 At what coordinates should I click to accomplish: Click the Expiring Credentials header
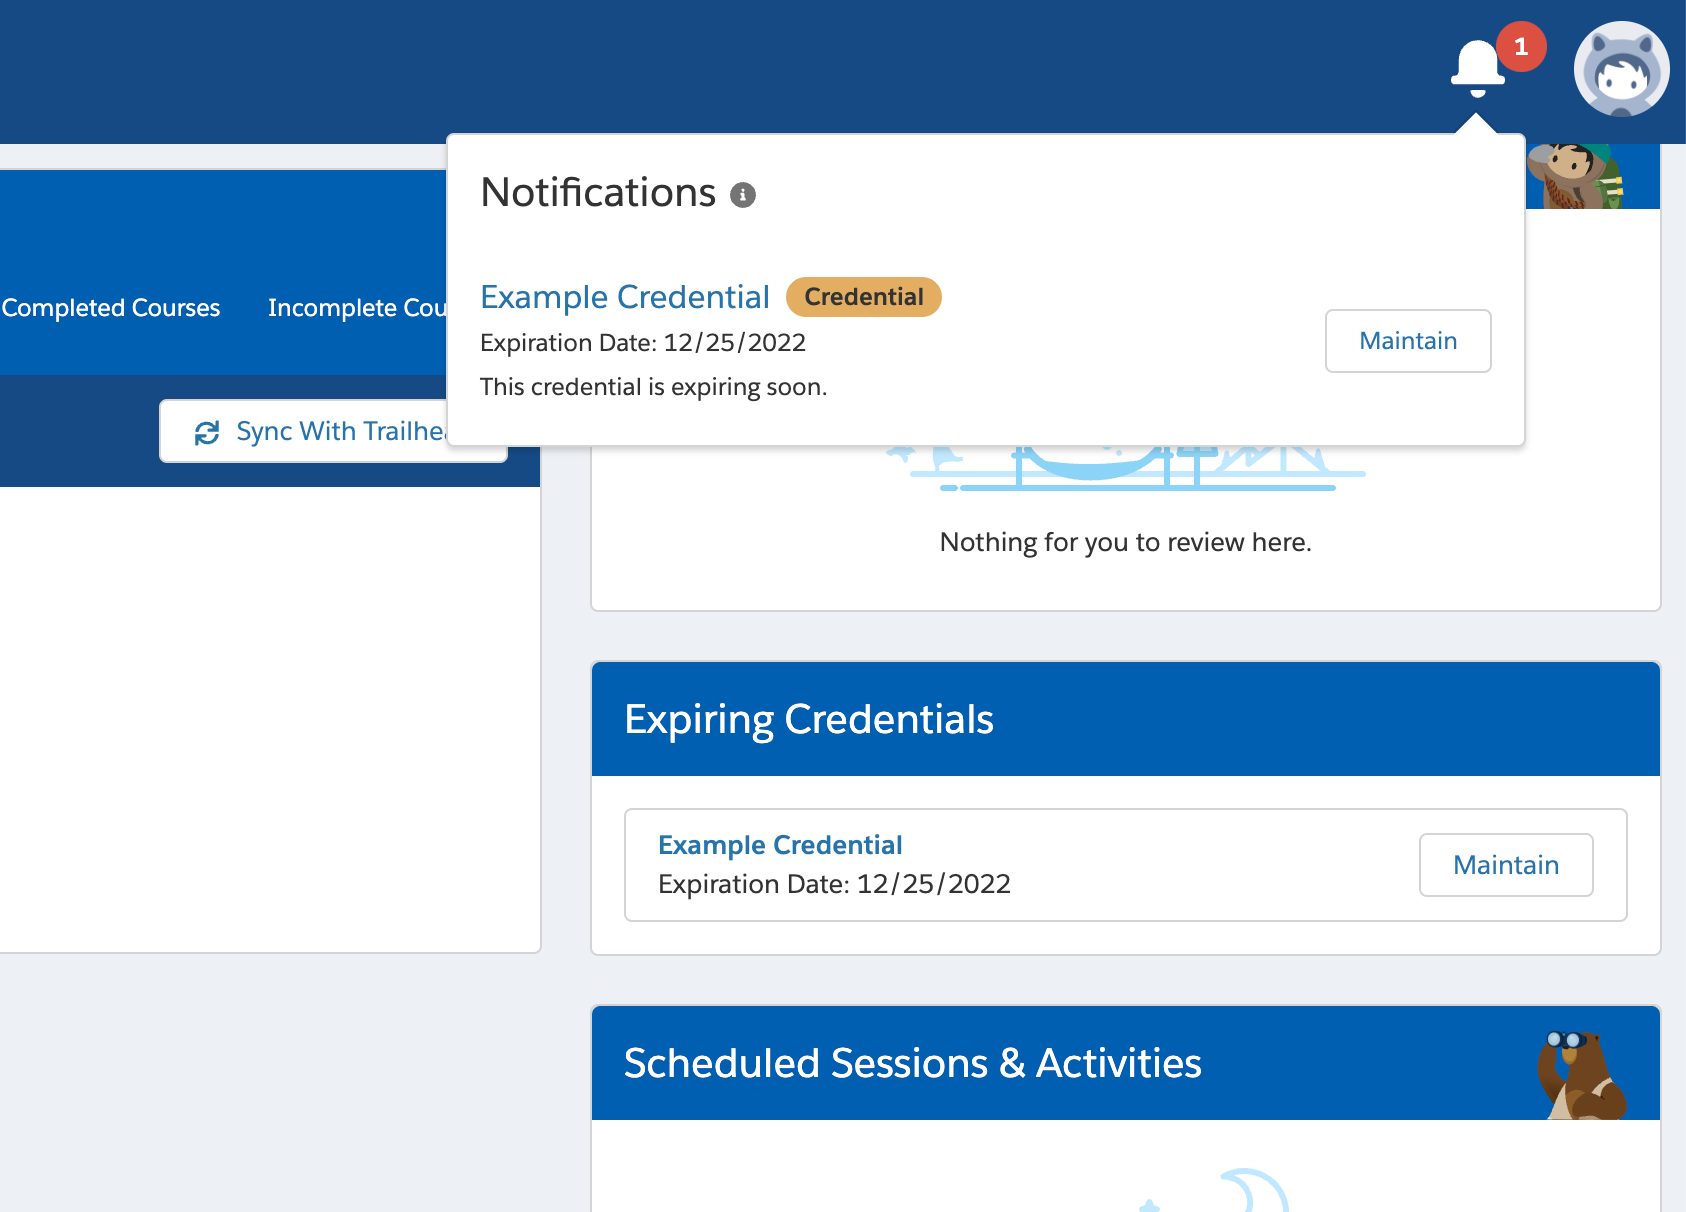coord(808,719)
